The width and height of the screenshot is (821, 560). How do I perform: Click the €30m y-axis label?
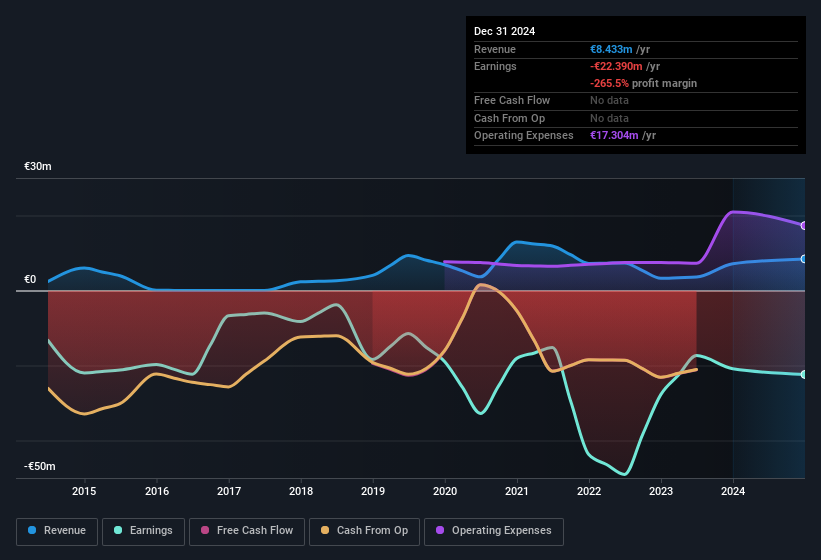[38, 166]
